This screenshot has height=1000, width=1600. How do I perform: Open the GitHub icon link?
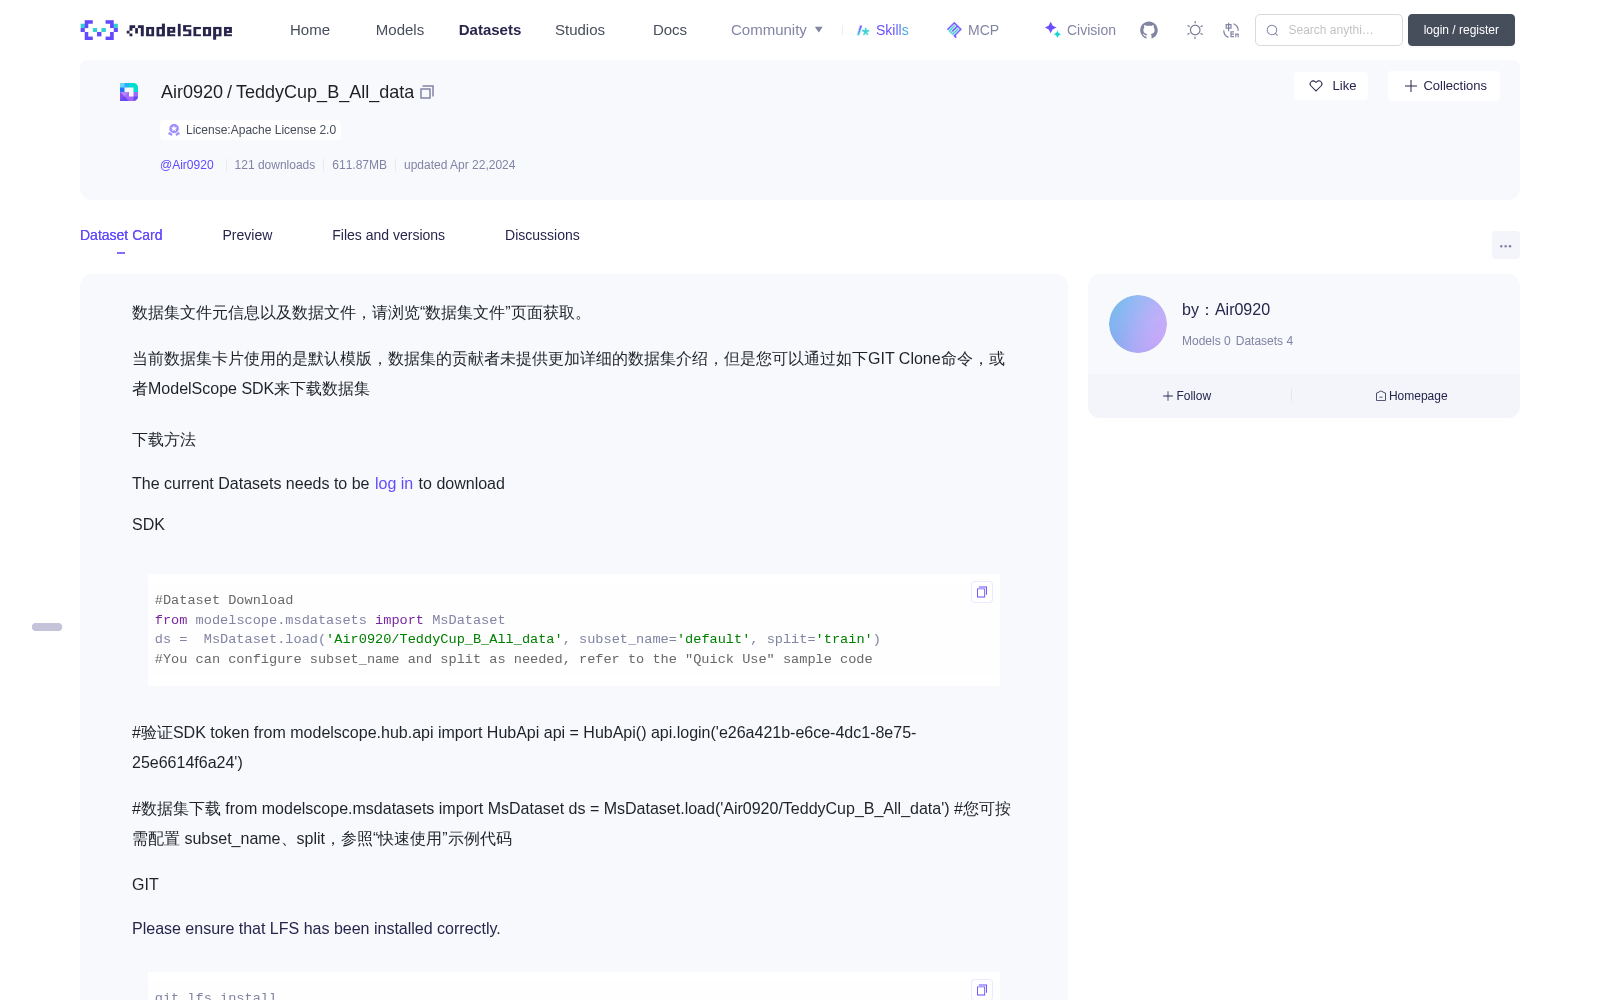pyautogui.click(x=1149, y=30)
